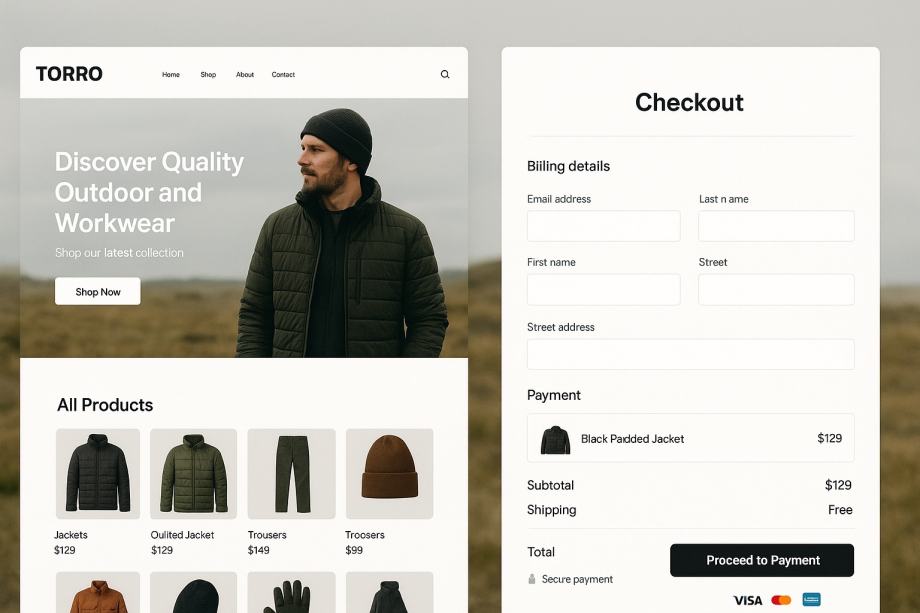The height and width of the screenshot is (613, 920).
Task: Click Proceed to Payment button
Action: 762,560
